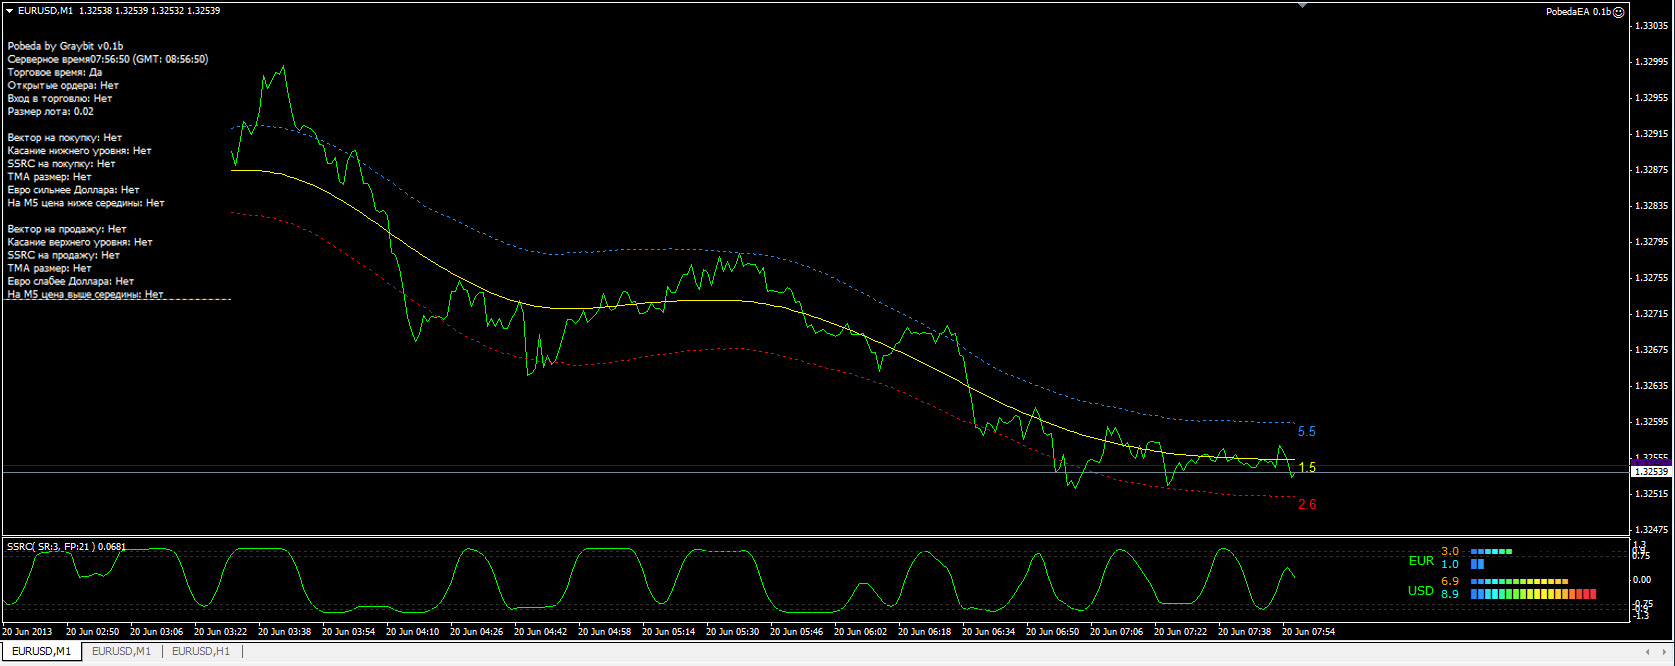Viewport: 1675px width, 666px height.
Task: Click the orange 6.9 USD value
Action: 1450,581
